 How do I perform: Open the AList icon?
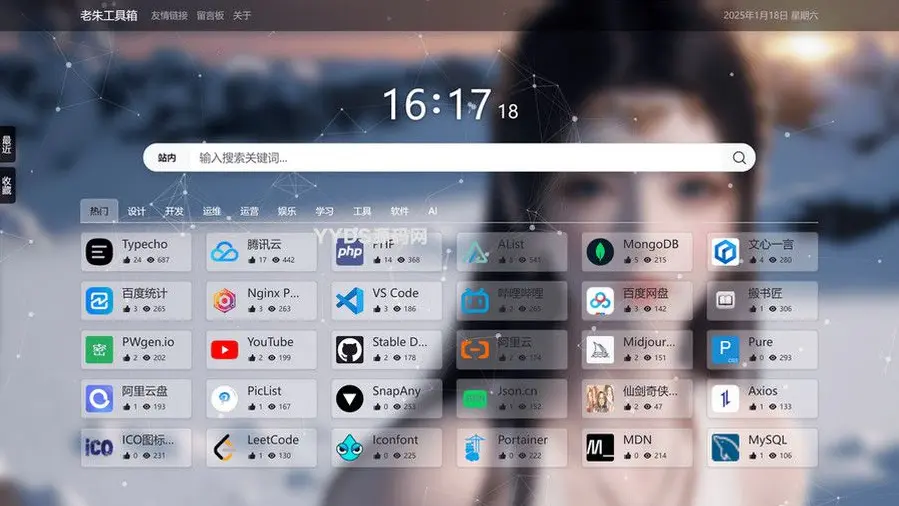point(475,252)
